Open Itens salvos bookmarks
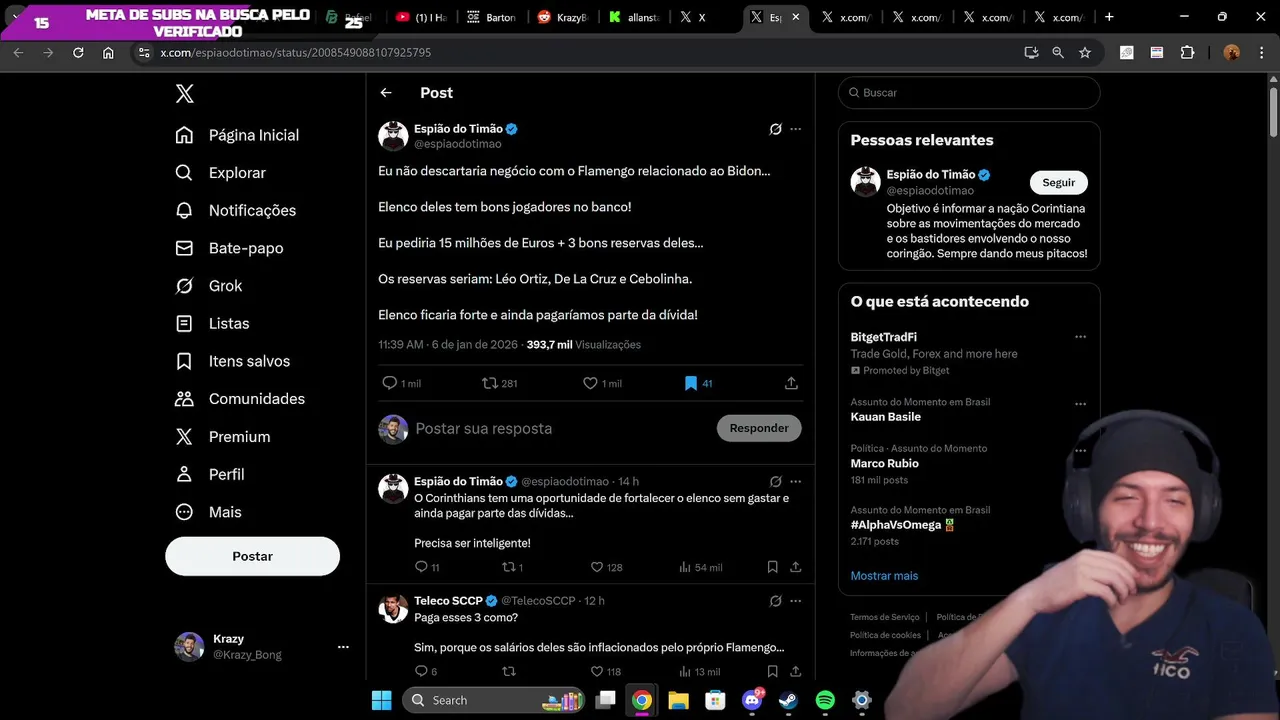This screenshot has height=720, width=1280. (x=232, y=361)
